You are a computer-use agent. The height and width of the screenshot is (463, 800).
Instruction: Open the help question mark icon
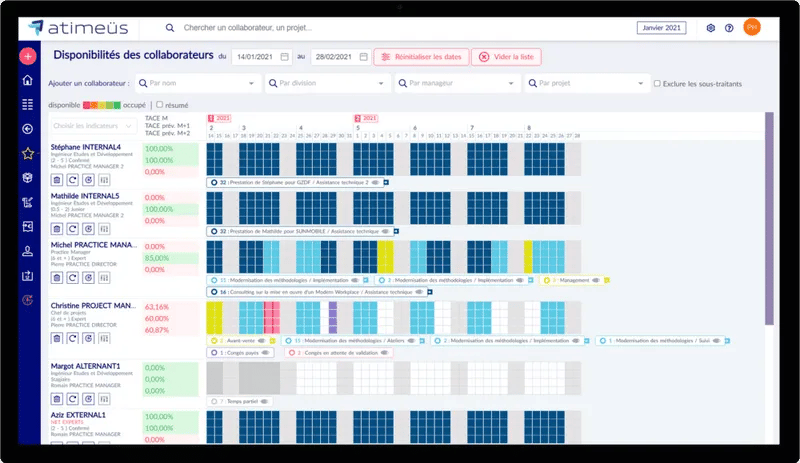(x=729, y=28)
